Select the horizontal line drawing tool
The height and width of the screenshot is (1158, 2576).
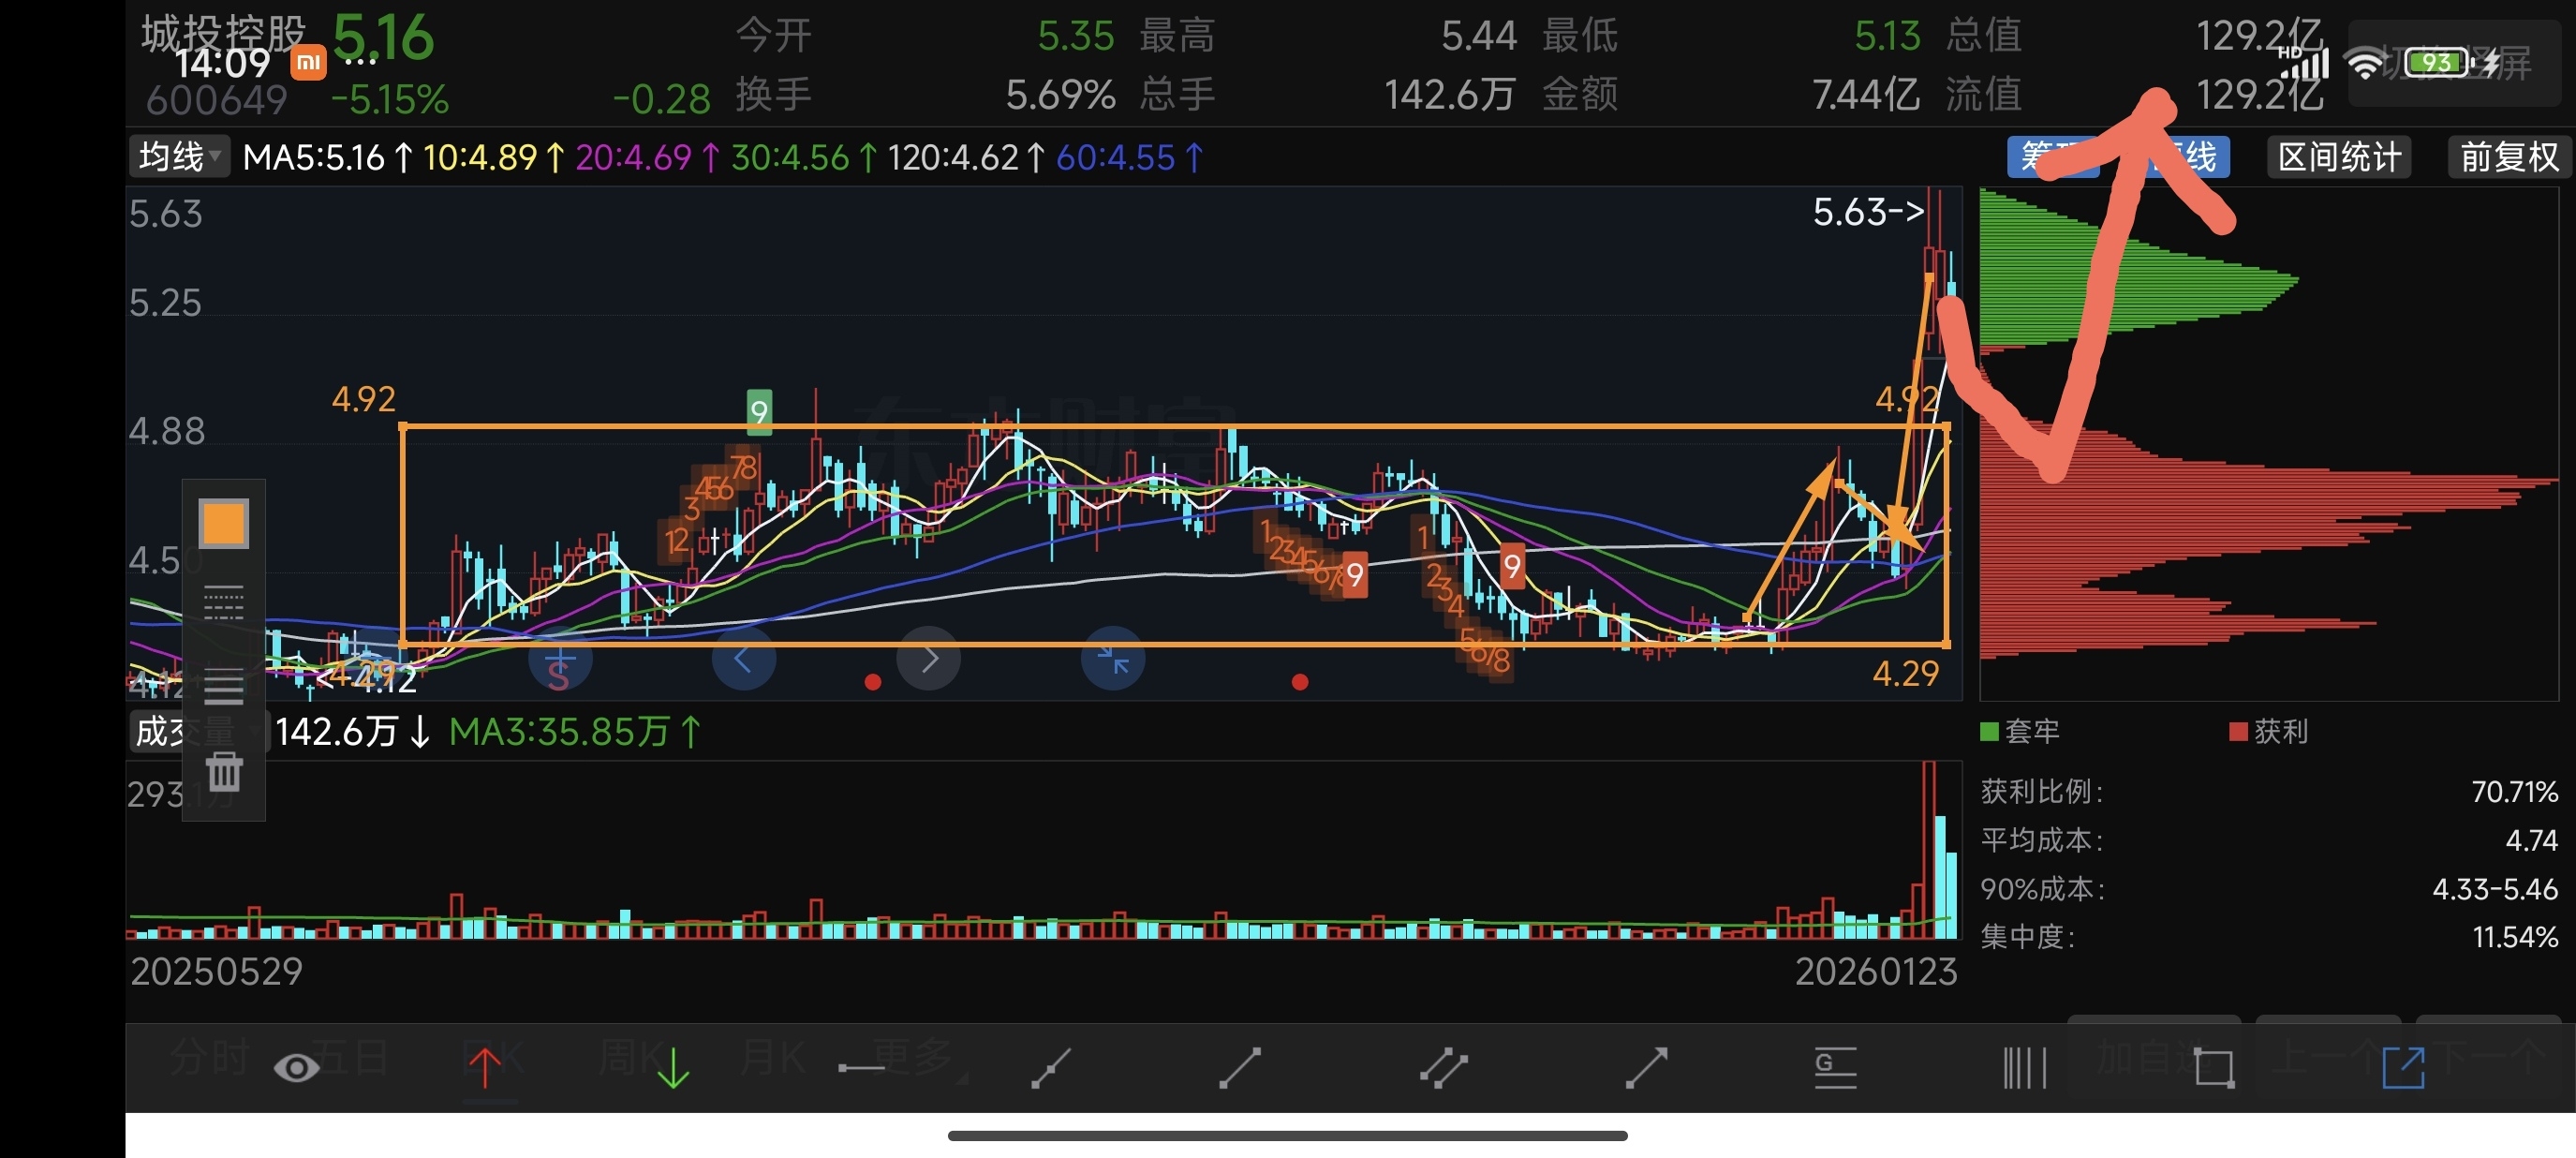click(861, 1068)
